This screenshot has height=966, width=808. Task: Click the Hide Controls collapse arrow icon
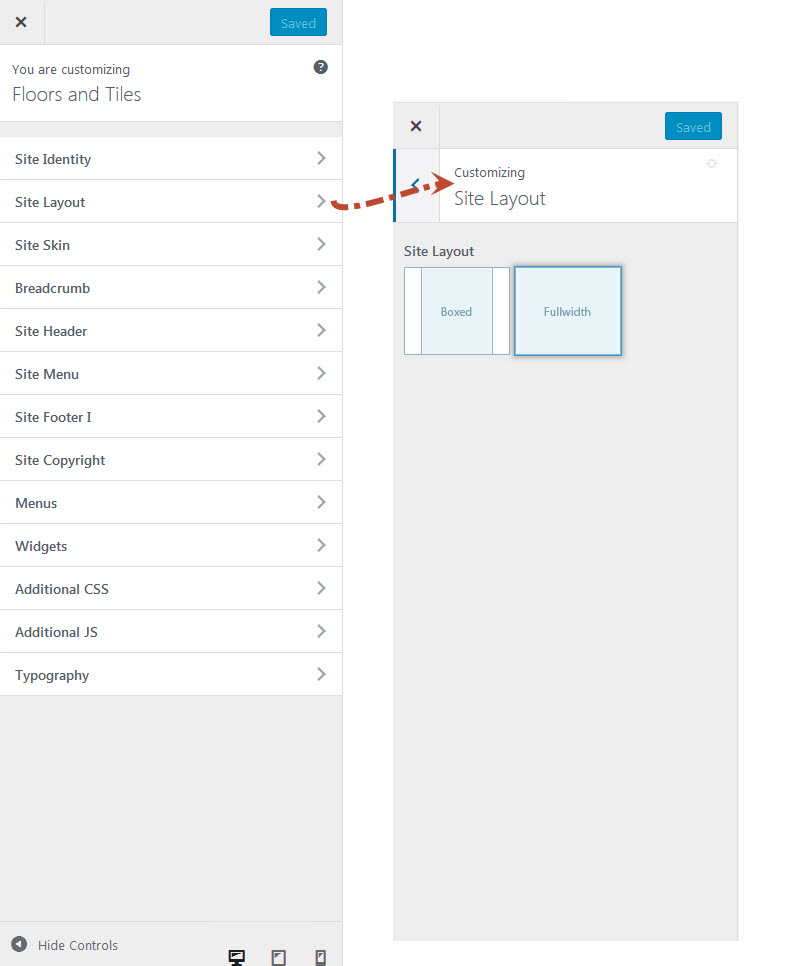coord(19,944)
